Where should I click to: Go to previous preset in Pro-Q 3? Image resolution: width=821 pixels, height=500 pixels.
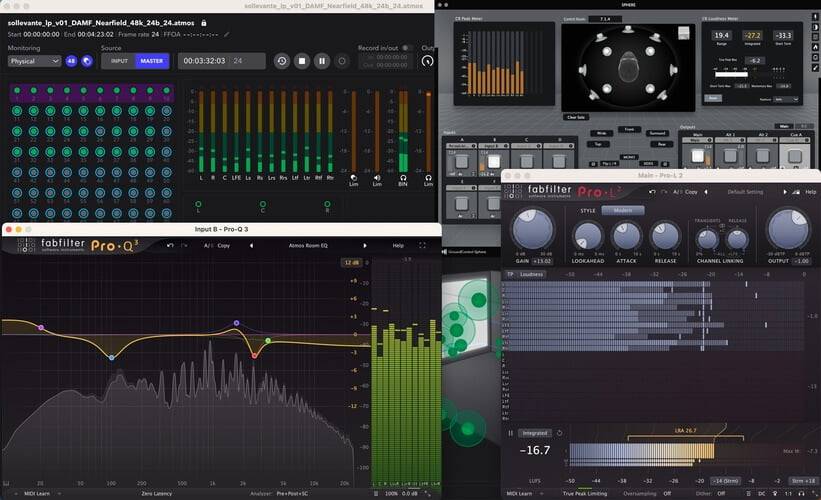(251, 245)
